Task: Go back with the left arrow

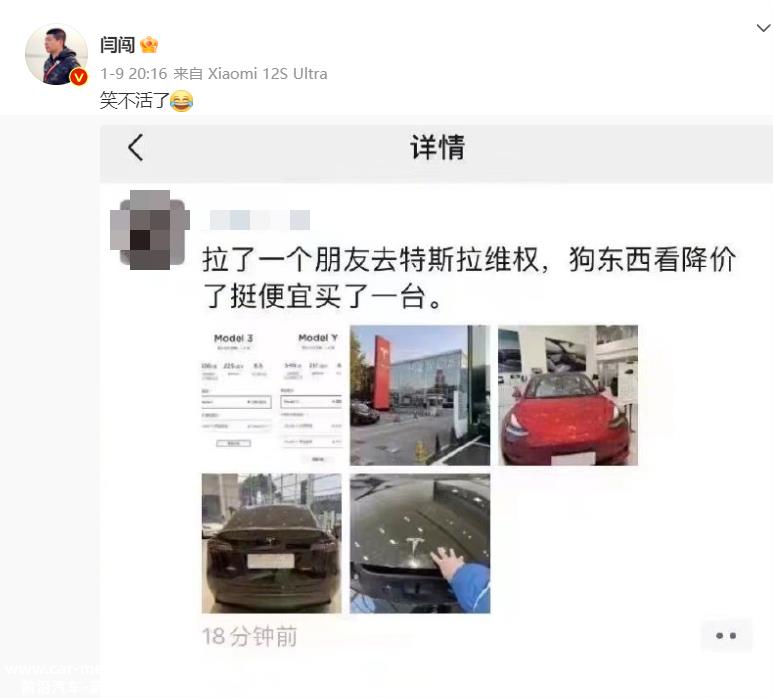Action: pyautogui.click(x=136, y=147)
